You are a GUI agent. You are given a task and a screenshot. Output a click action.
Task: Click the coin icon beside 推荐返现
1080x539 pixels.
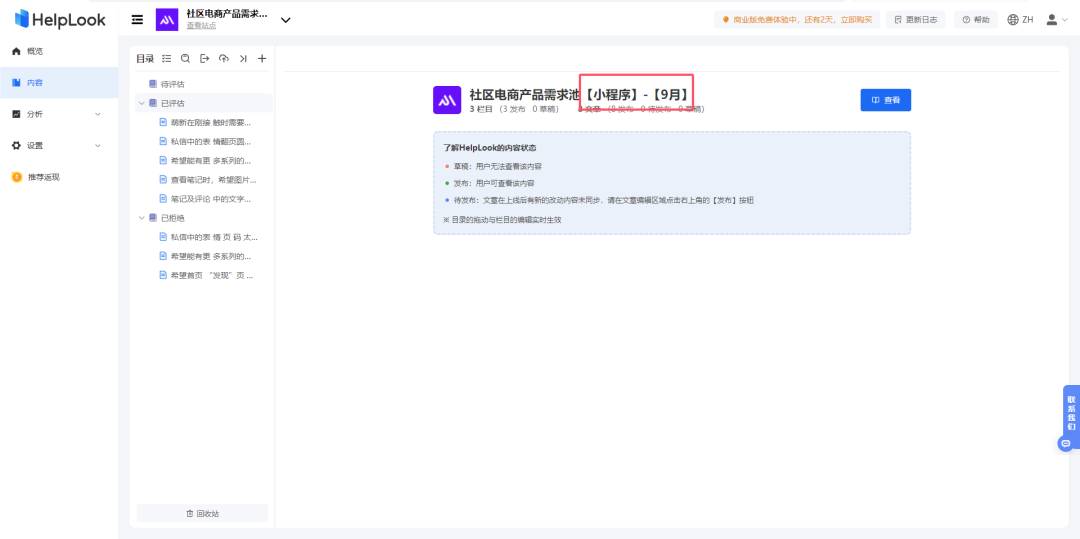click(x=17, y=177)
